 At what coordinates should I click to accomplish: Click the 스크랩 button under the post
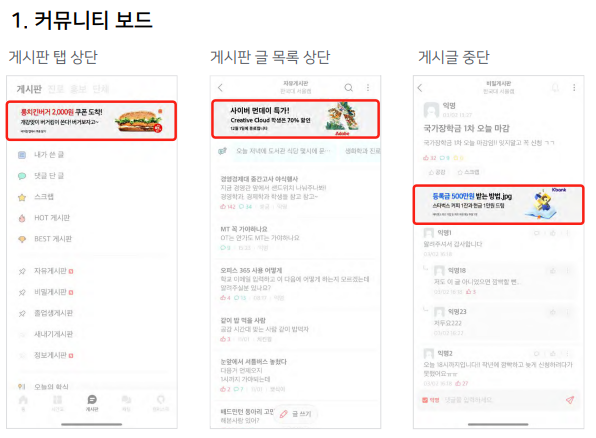[468, 172]
